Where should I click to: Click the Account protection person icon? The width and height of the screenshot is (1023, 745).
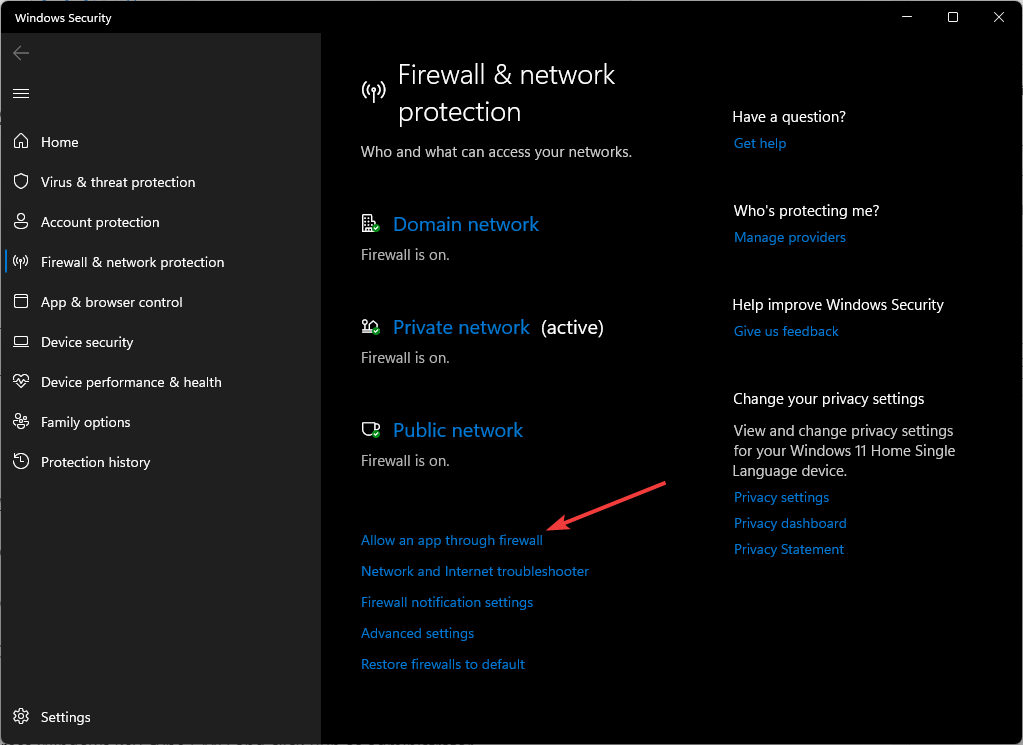coord(21,221)
